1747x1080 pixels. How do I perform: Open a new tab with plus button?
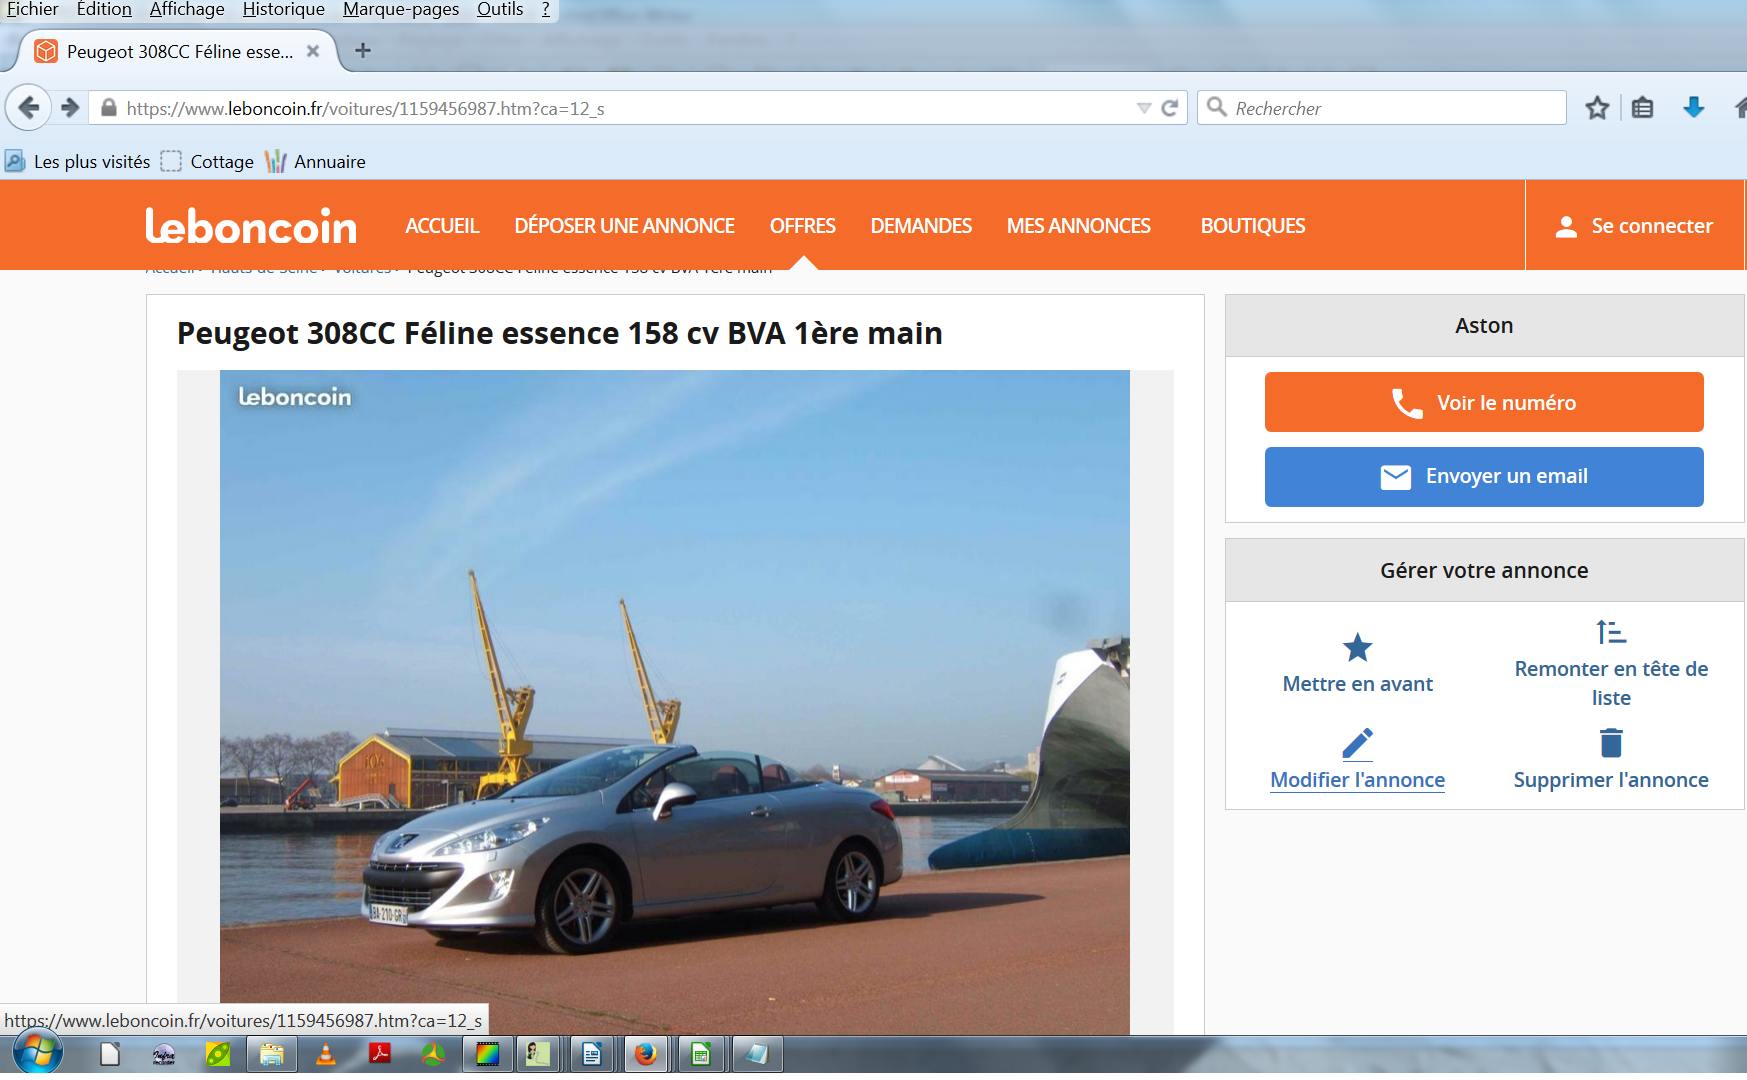[x=363, y=51]
